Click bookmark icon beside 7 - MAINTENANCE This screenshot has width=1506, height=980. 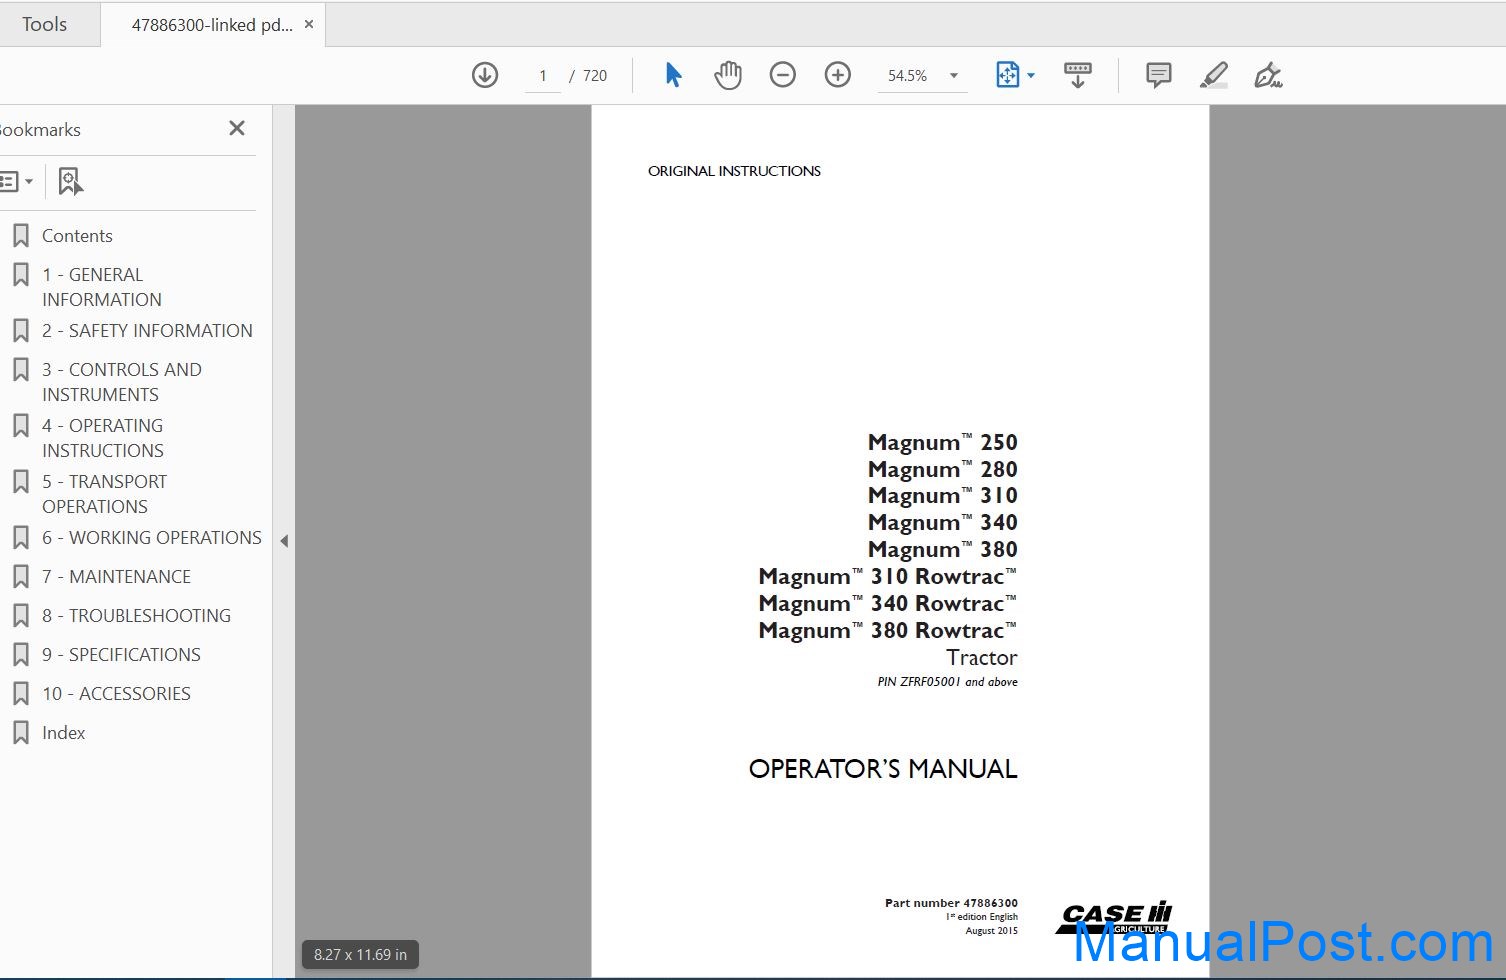tap(20, 577)
